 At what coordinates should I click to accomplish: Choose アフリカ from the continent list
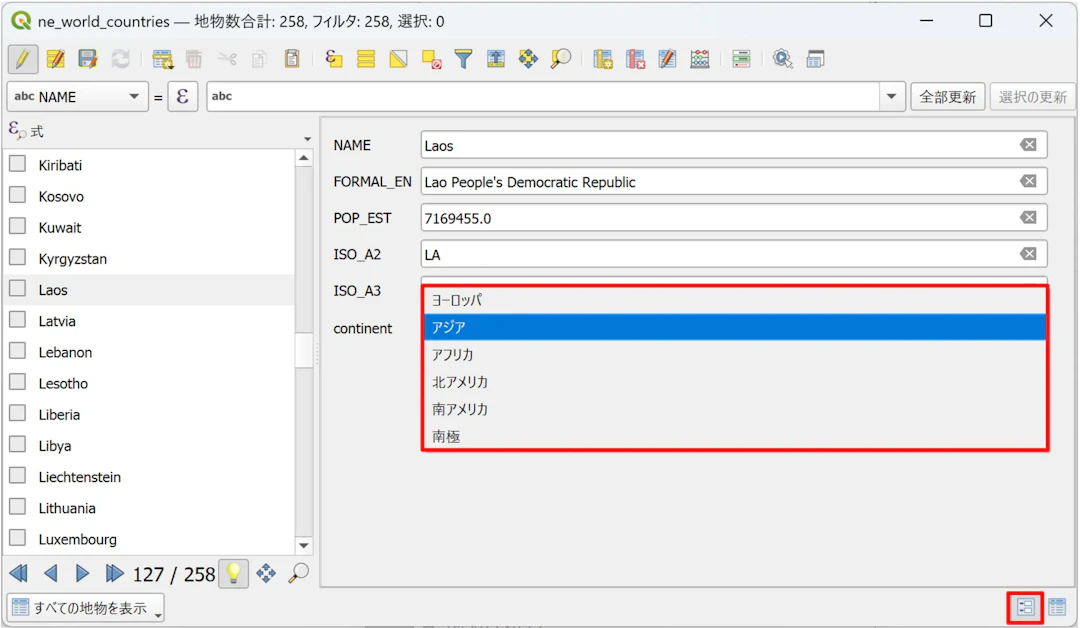[x=735, y=355]
